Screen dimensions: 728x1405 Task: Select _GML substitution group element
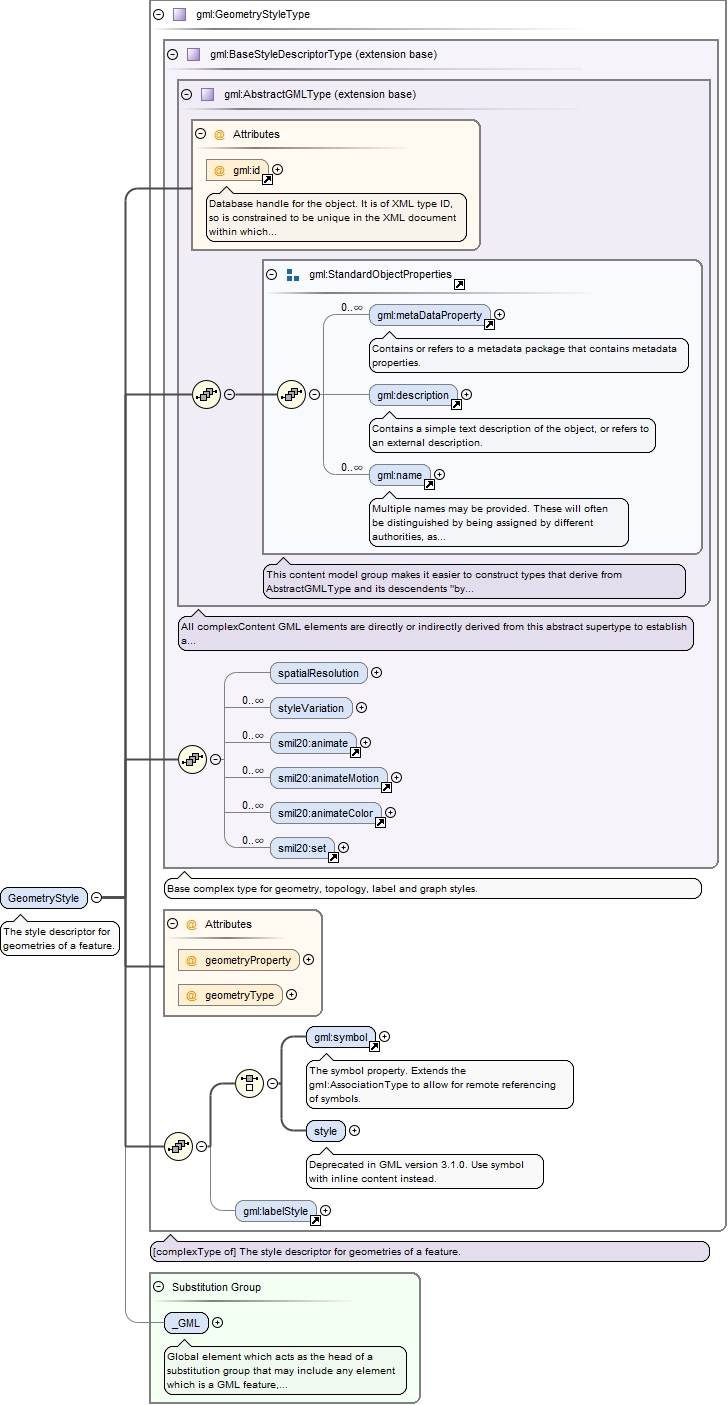(x=186, y=1323)
